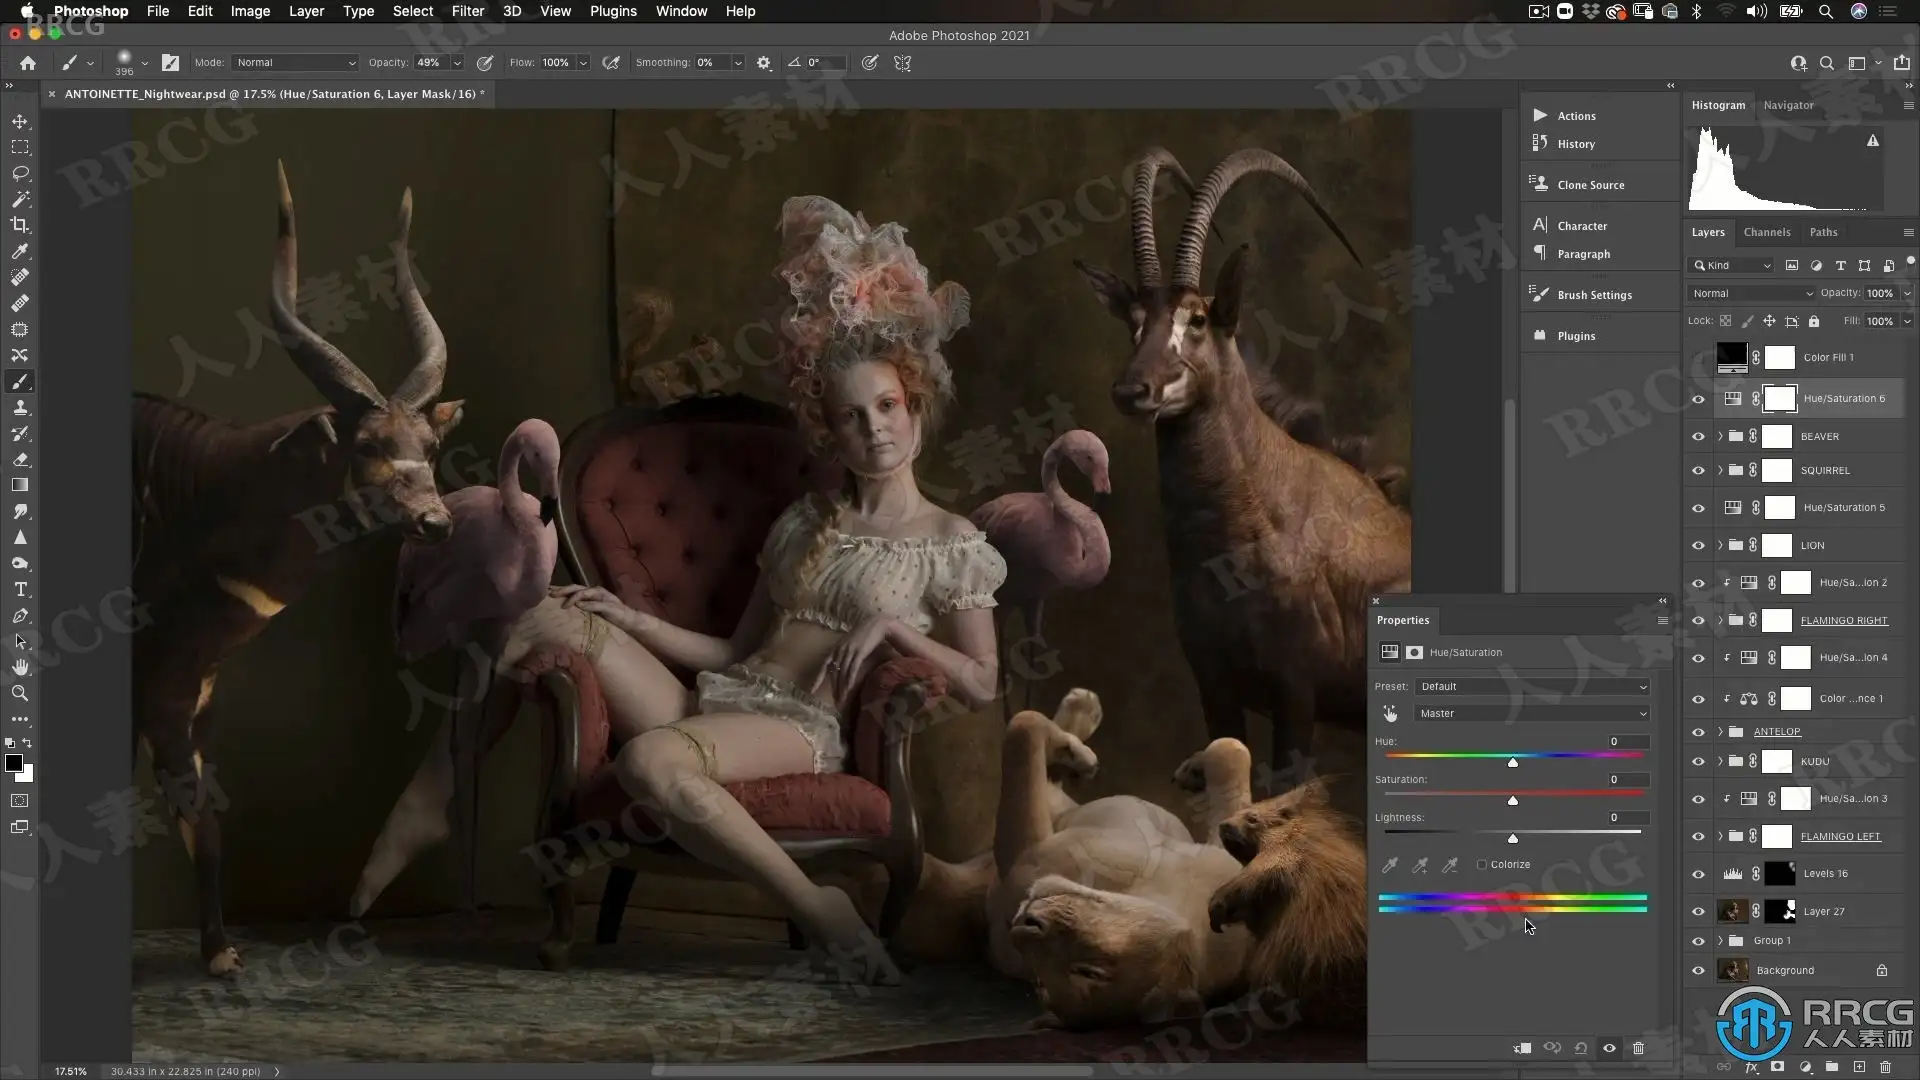1920x1080 pixels.
Task: Open the Filter menu
Action: [467, 11]
